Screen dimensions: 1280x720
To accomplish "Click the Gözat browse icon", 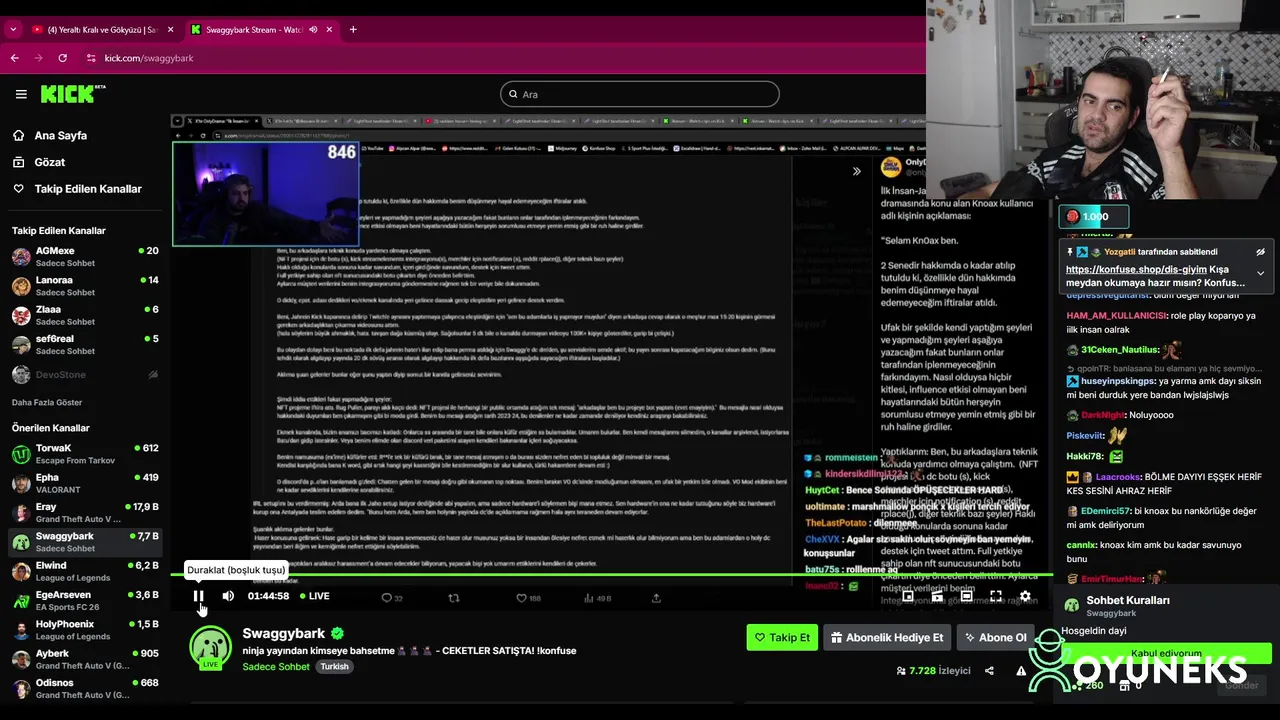I will coord(18,162).
